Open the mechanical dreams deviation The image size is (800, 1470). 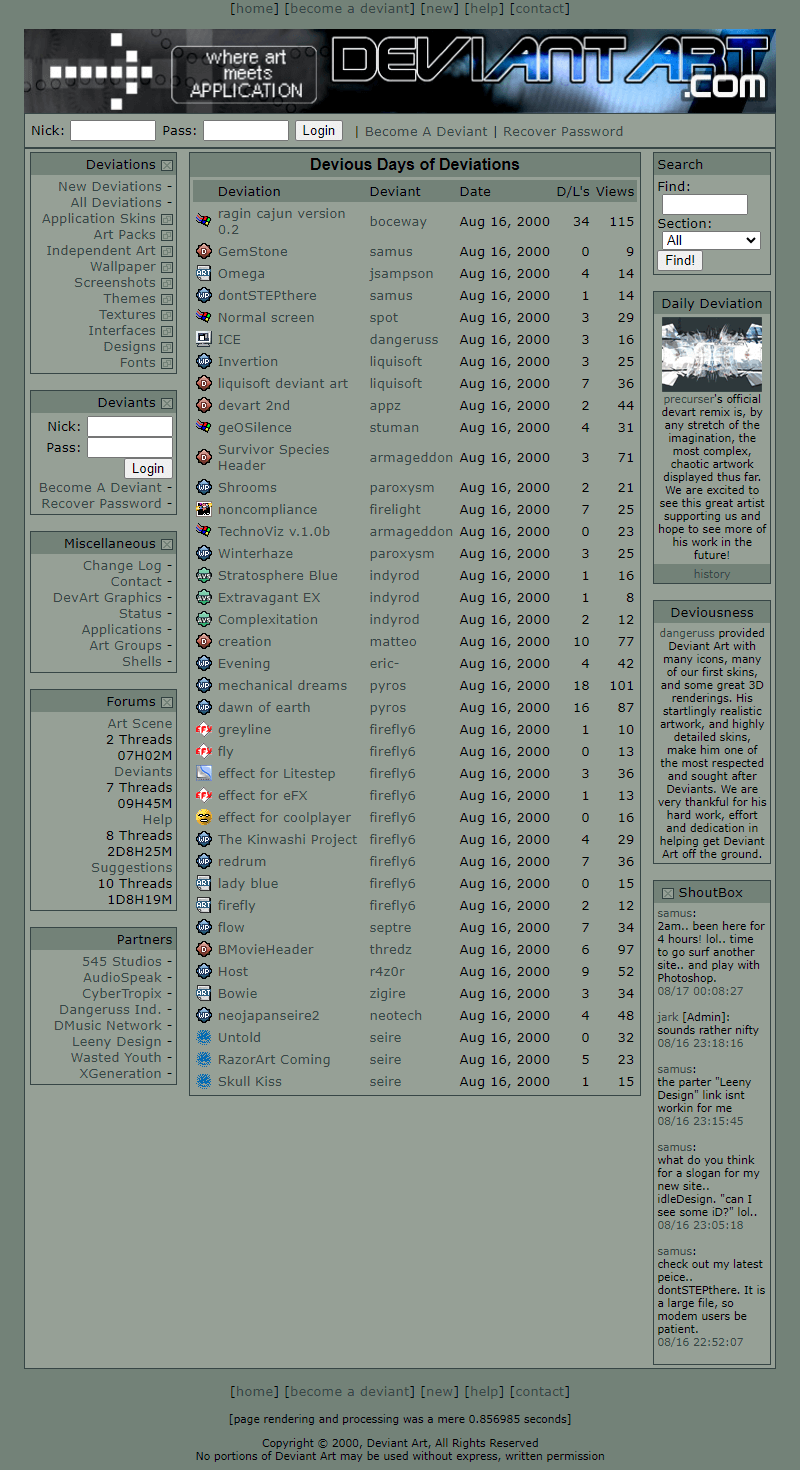282,685
